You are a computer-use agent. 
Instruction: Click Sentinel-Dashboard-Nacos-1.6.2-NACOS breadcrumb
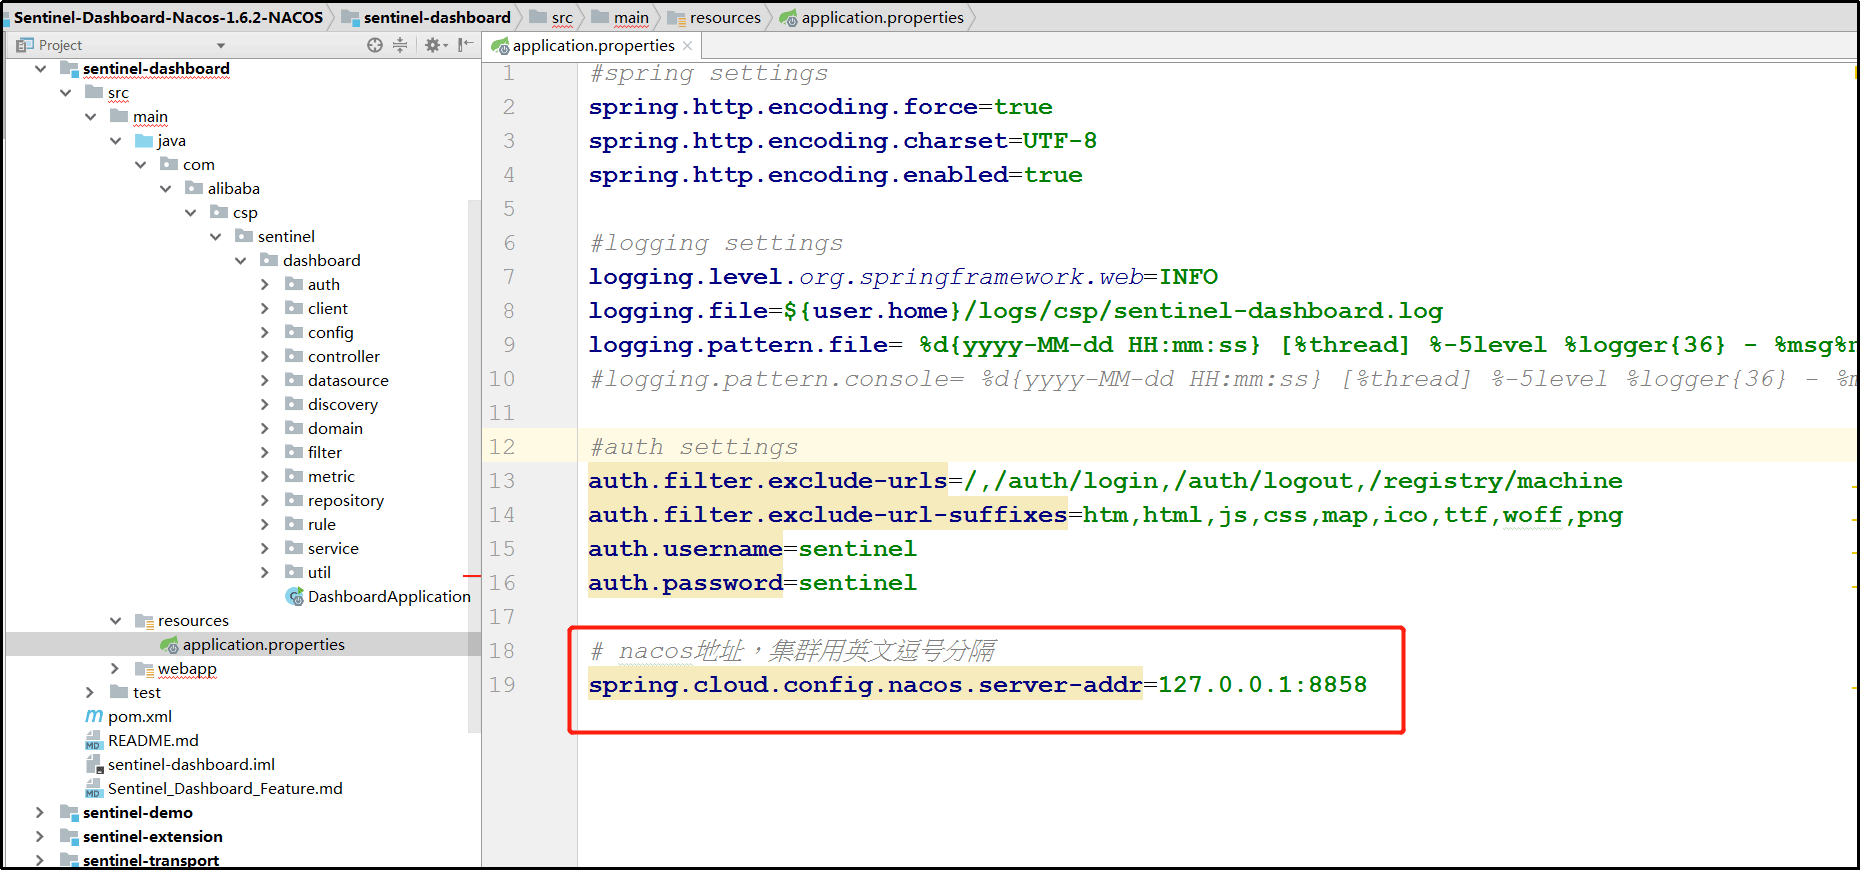point(168,17)
